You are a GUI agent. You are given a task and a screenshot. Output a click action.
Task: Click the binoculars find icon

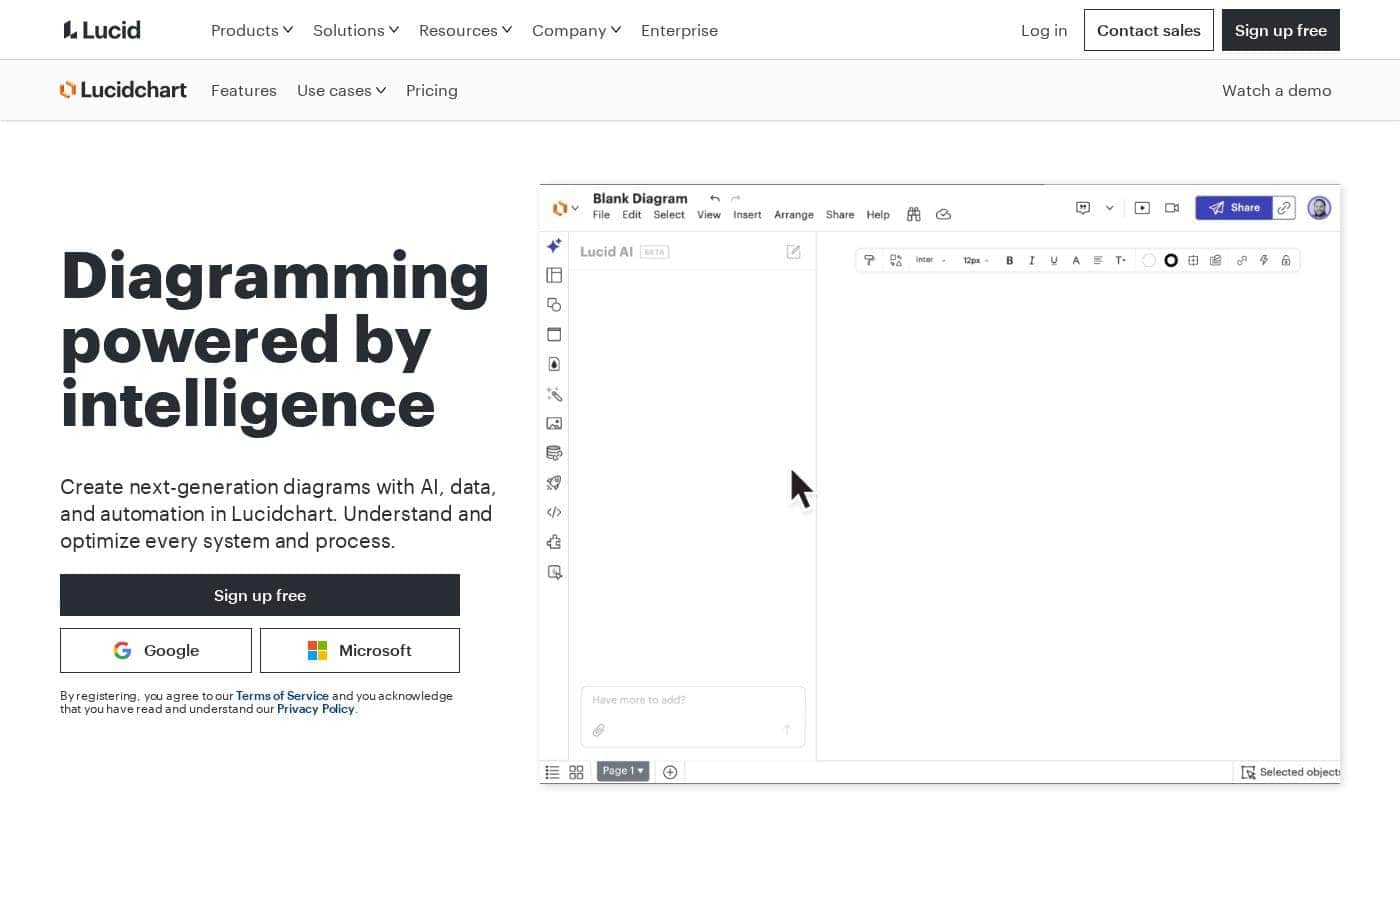913,214
